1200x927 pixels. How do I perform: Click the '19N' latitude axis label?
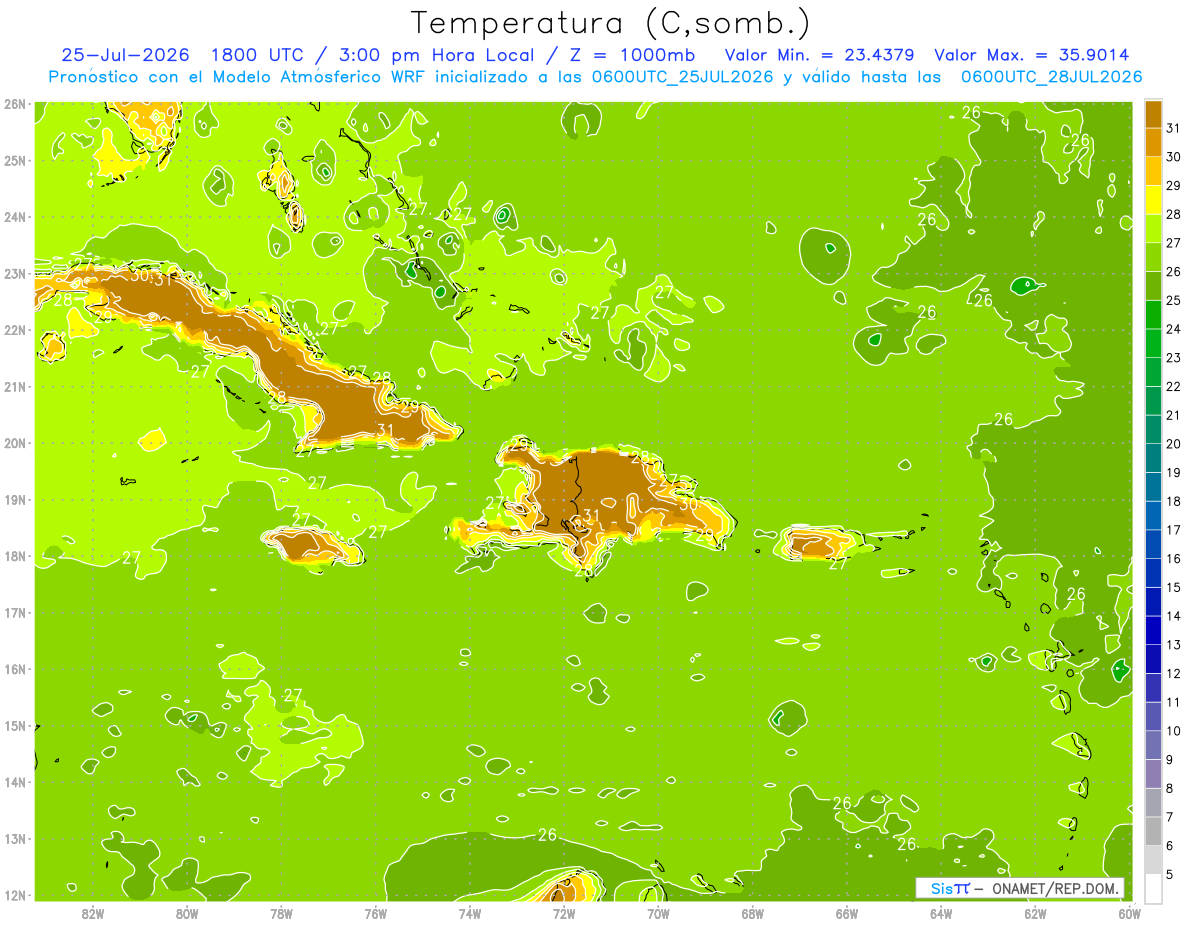(14, 499)
